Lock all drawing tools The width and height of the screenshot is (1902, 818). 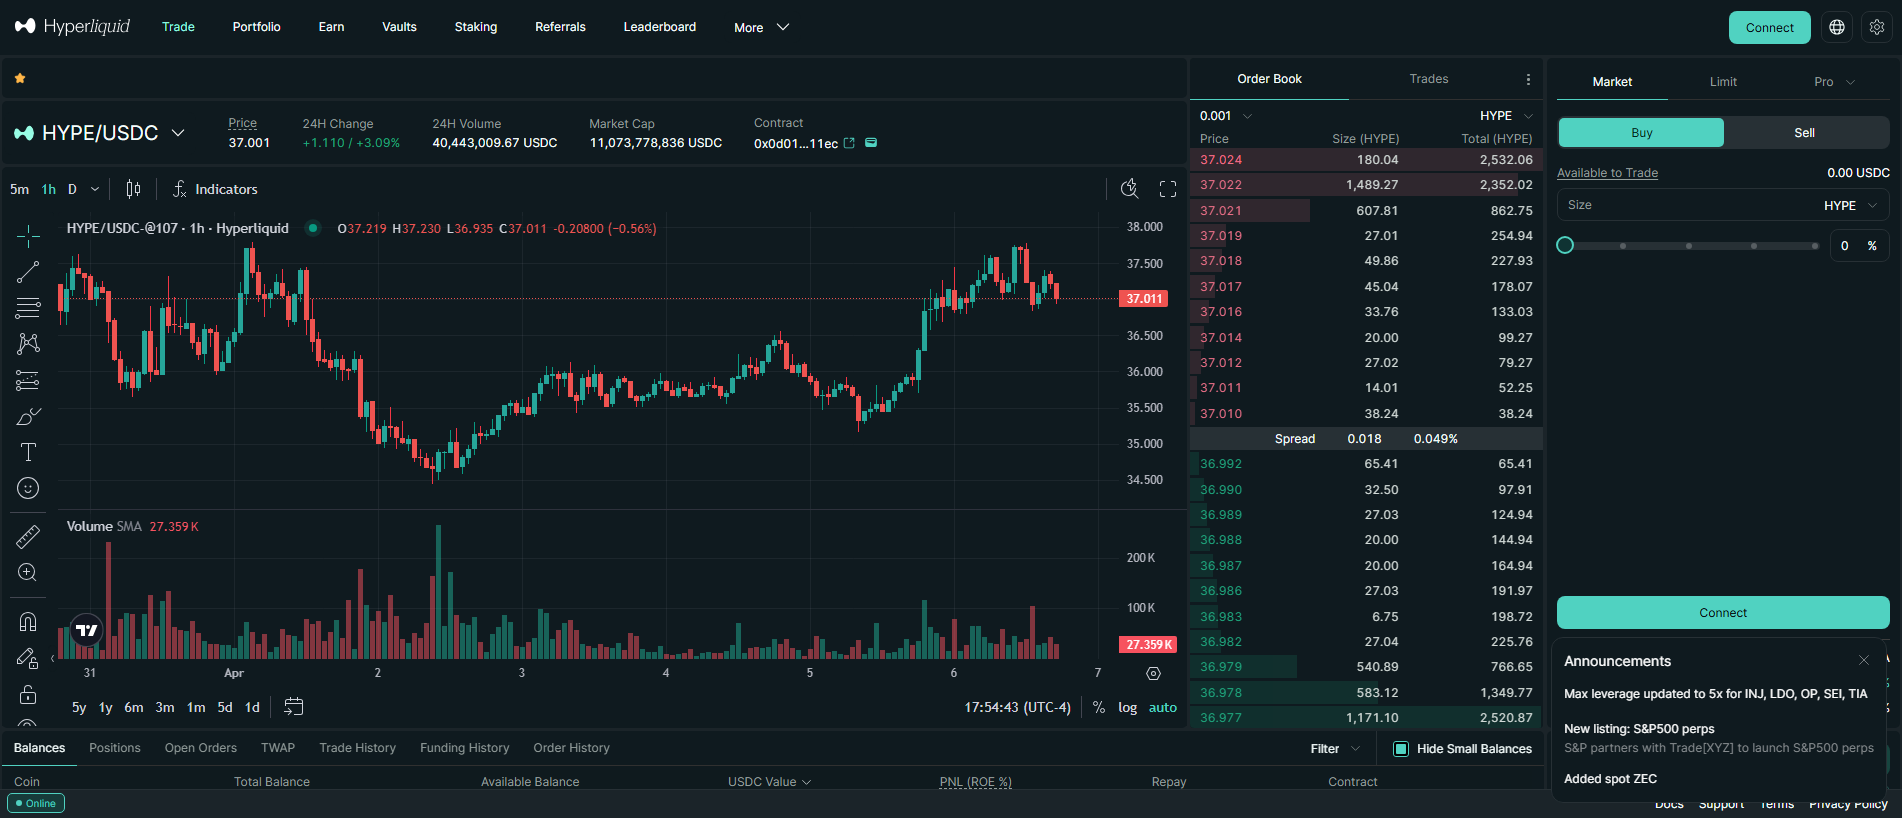(x=28, y=694)
